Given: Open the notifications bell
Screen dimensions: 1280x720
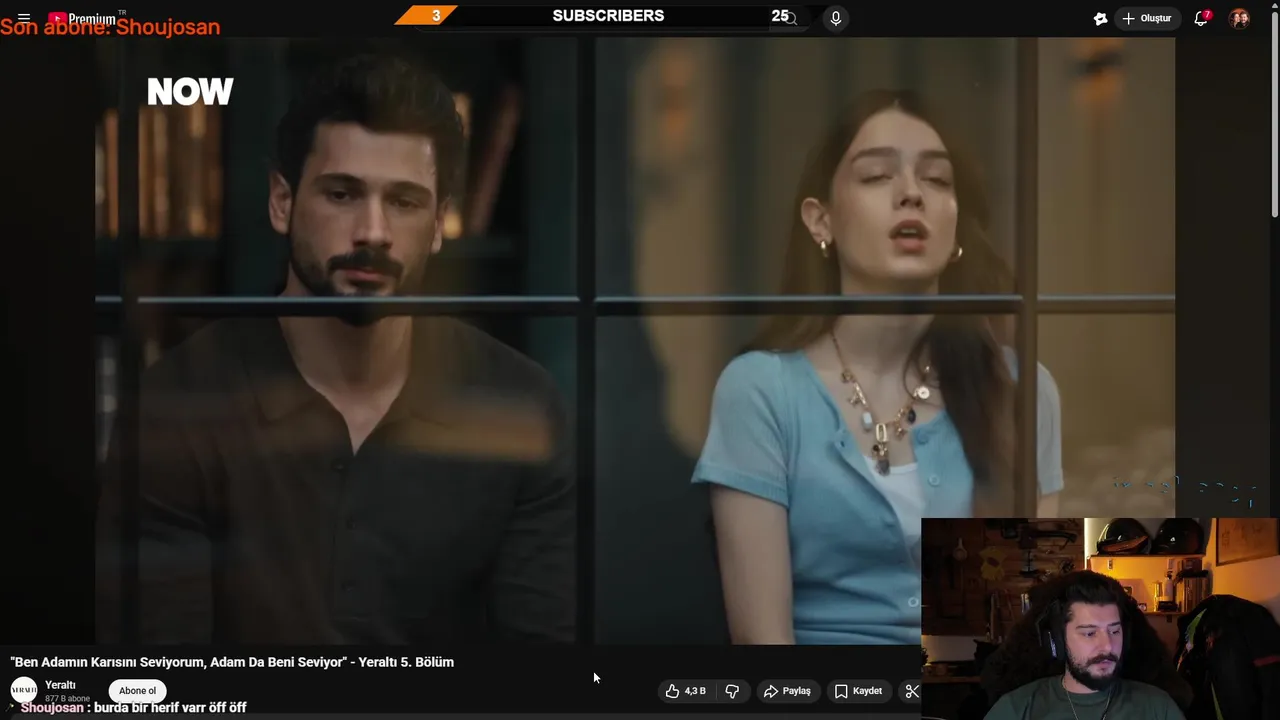Looking at the screenshot, I should click(x=1201, y=18).
